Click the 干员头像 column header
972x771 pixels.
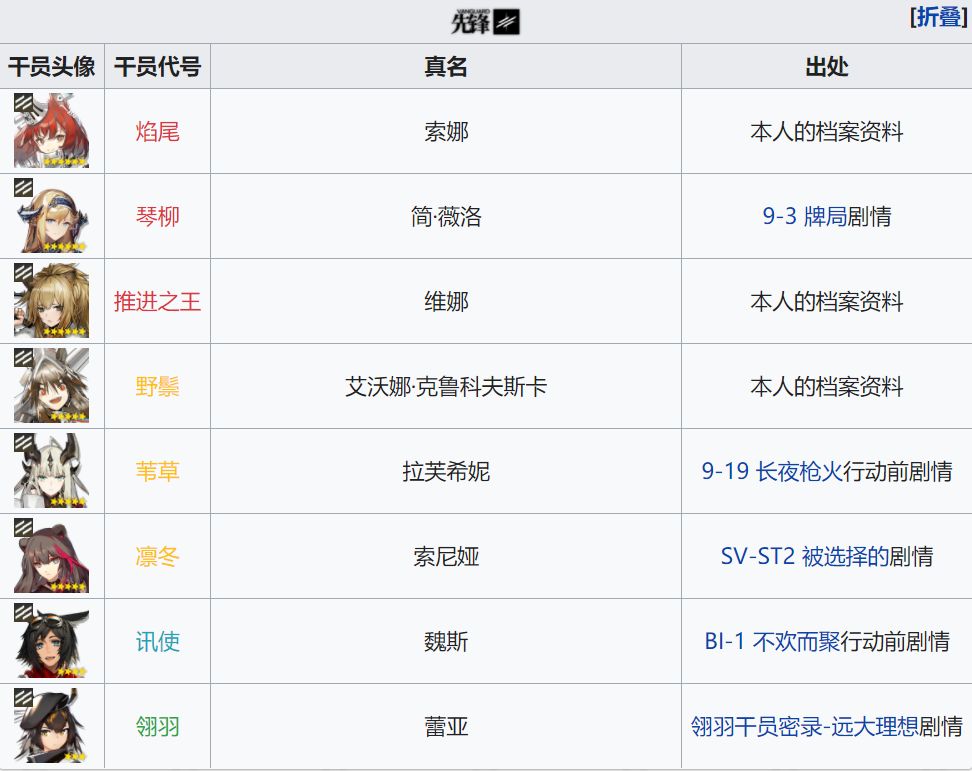coord(52,66)
